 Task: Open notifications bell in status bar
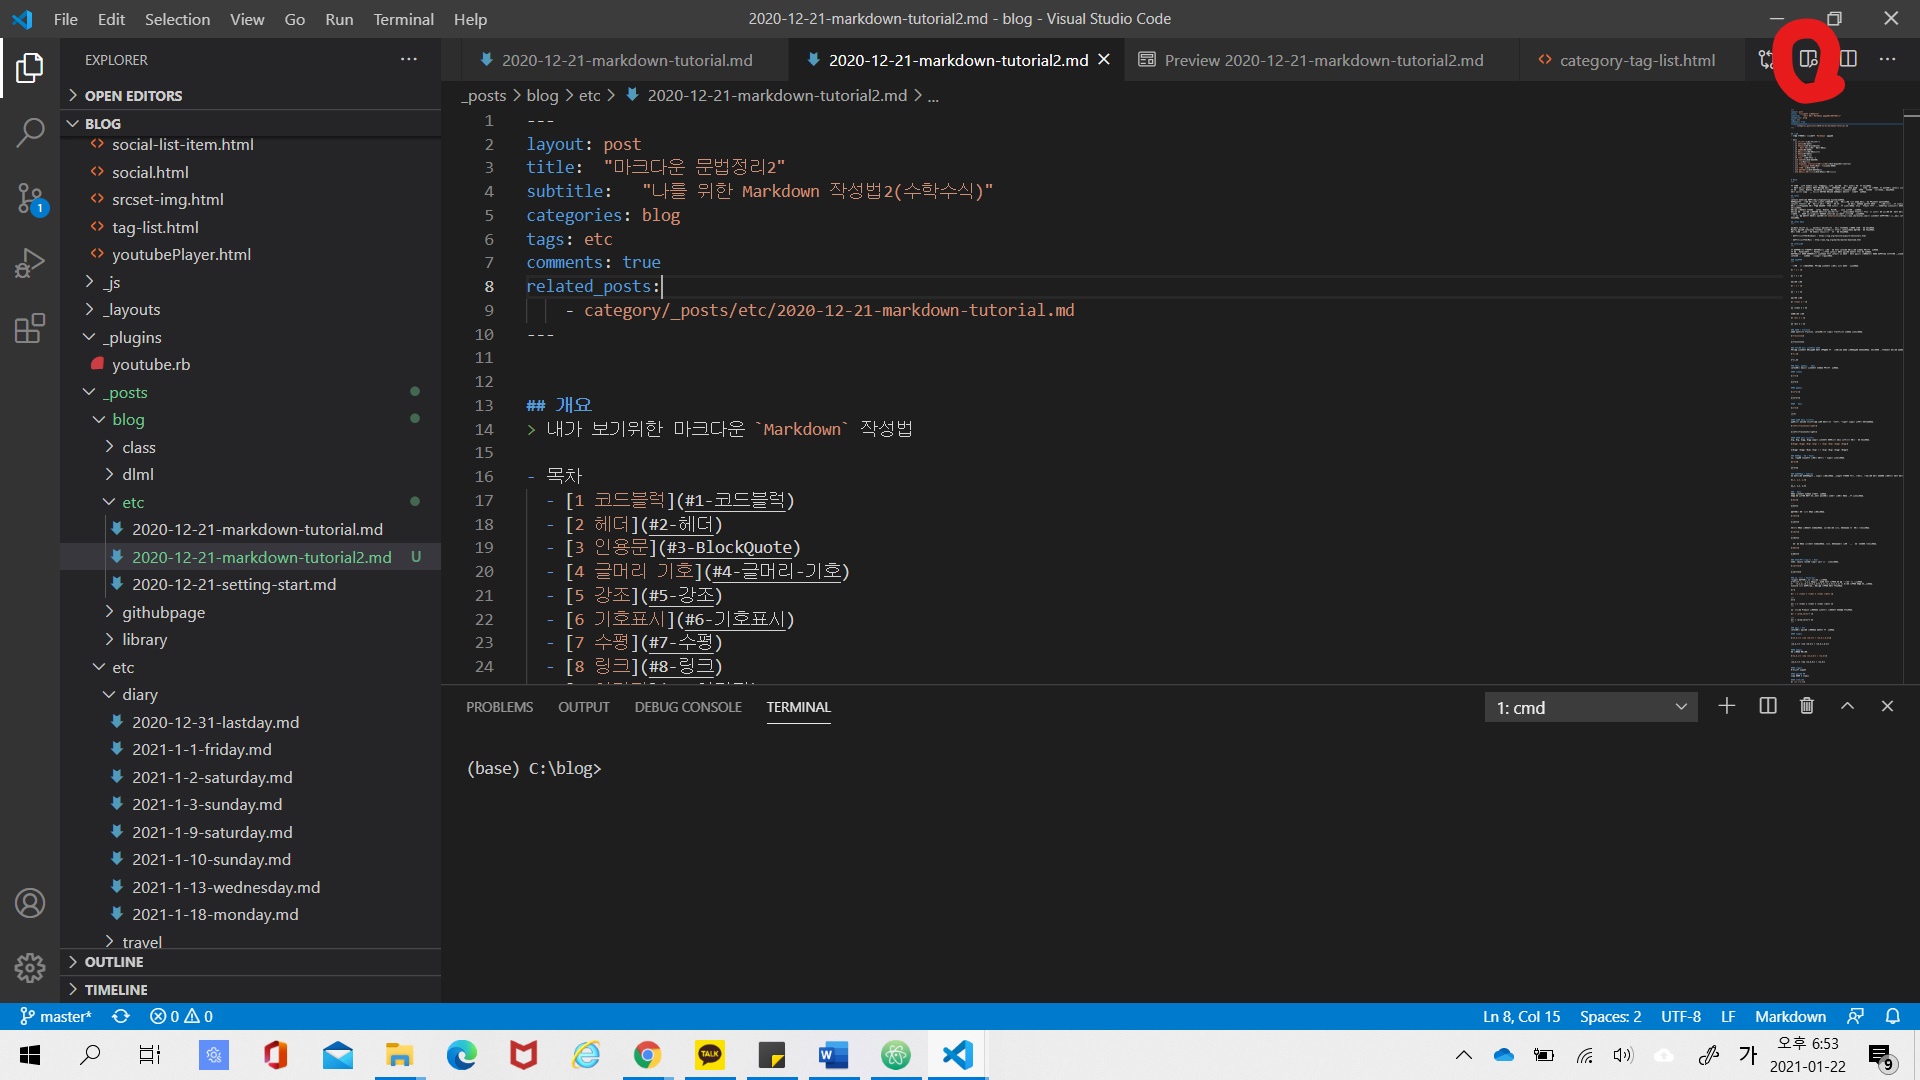pos(1892,1016)
